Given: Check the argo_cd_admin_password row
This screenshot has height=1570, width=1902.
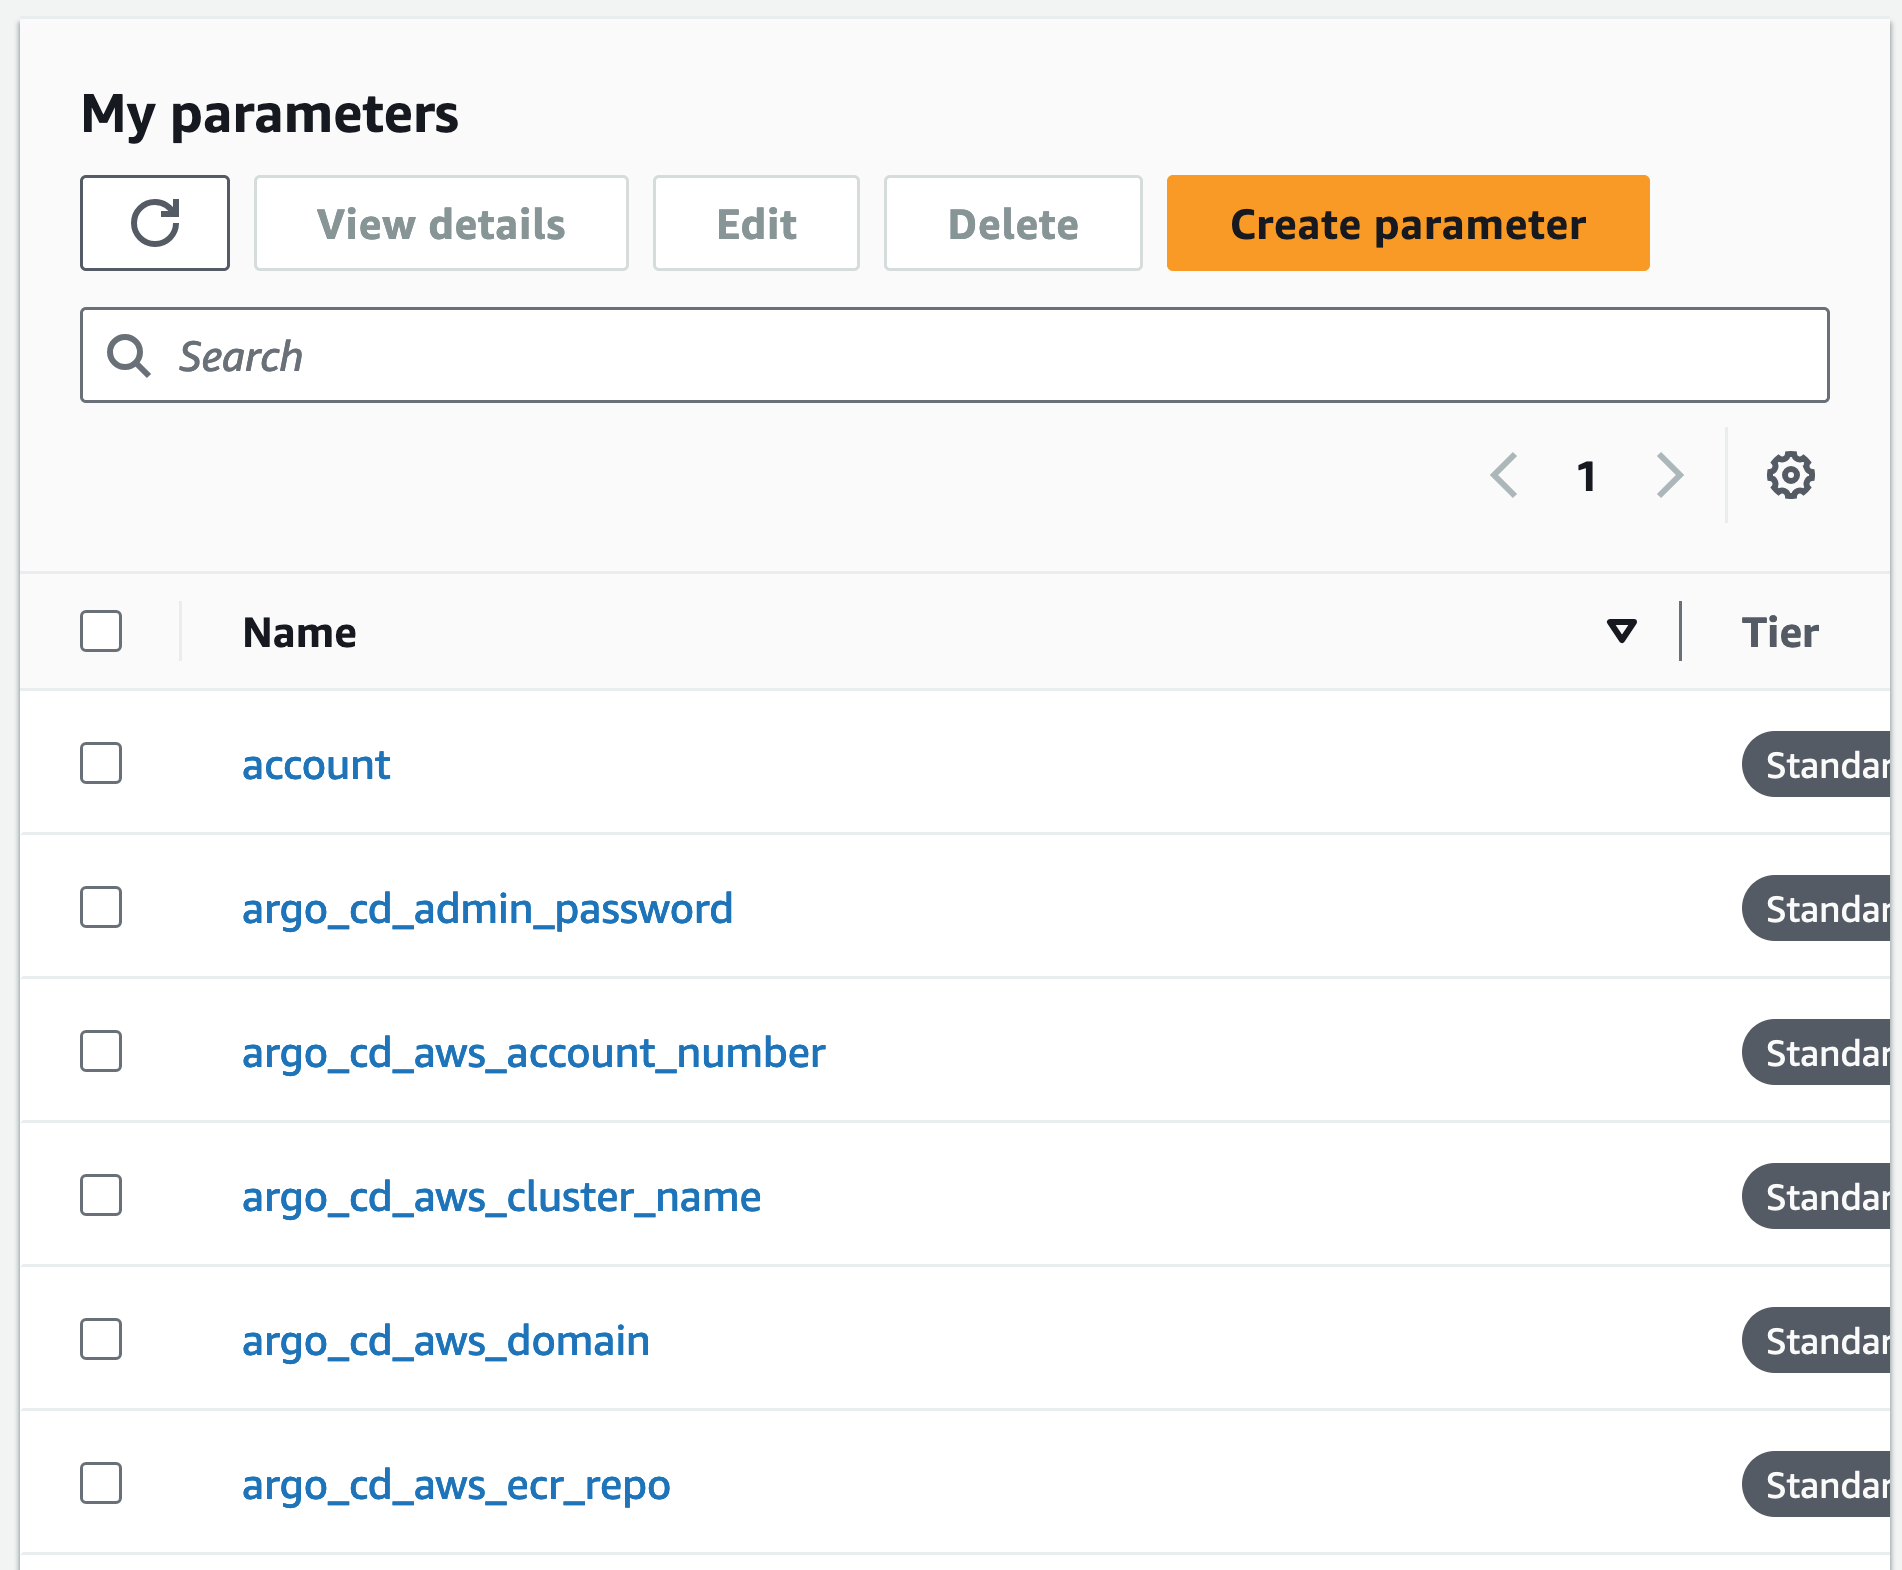Looking at the screenshot, I should [x=101, y=907].
